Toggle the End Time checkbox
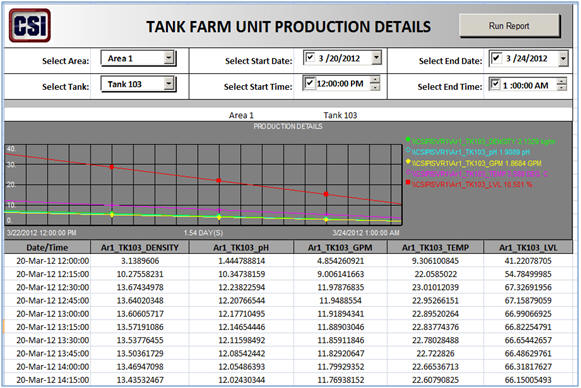Viewport: 581px width, 388px height. coord(495,84)
